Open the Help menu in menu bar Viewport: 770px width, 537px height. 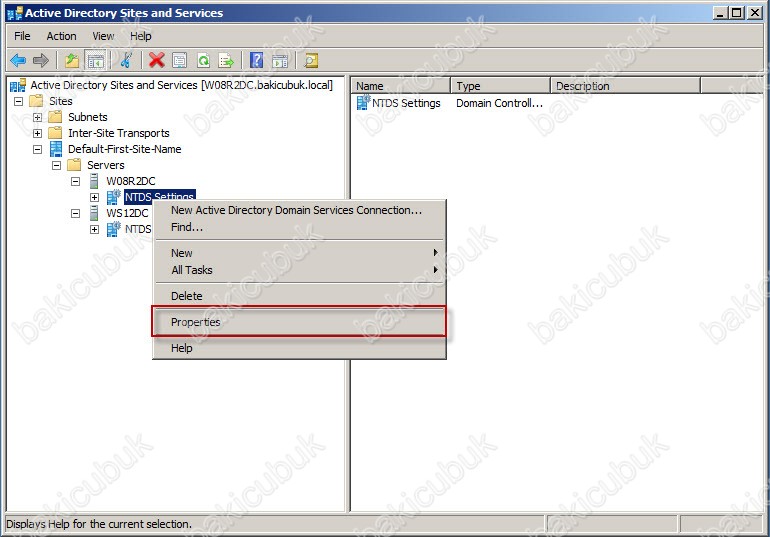point(140,36)
